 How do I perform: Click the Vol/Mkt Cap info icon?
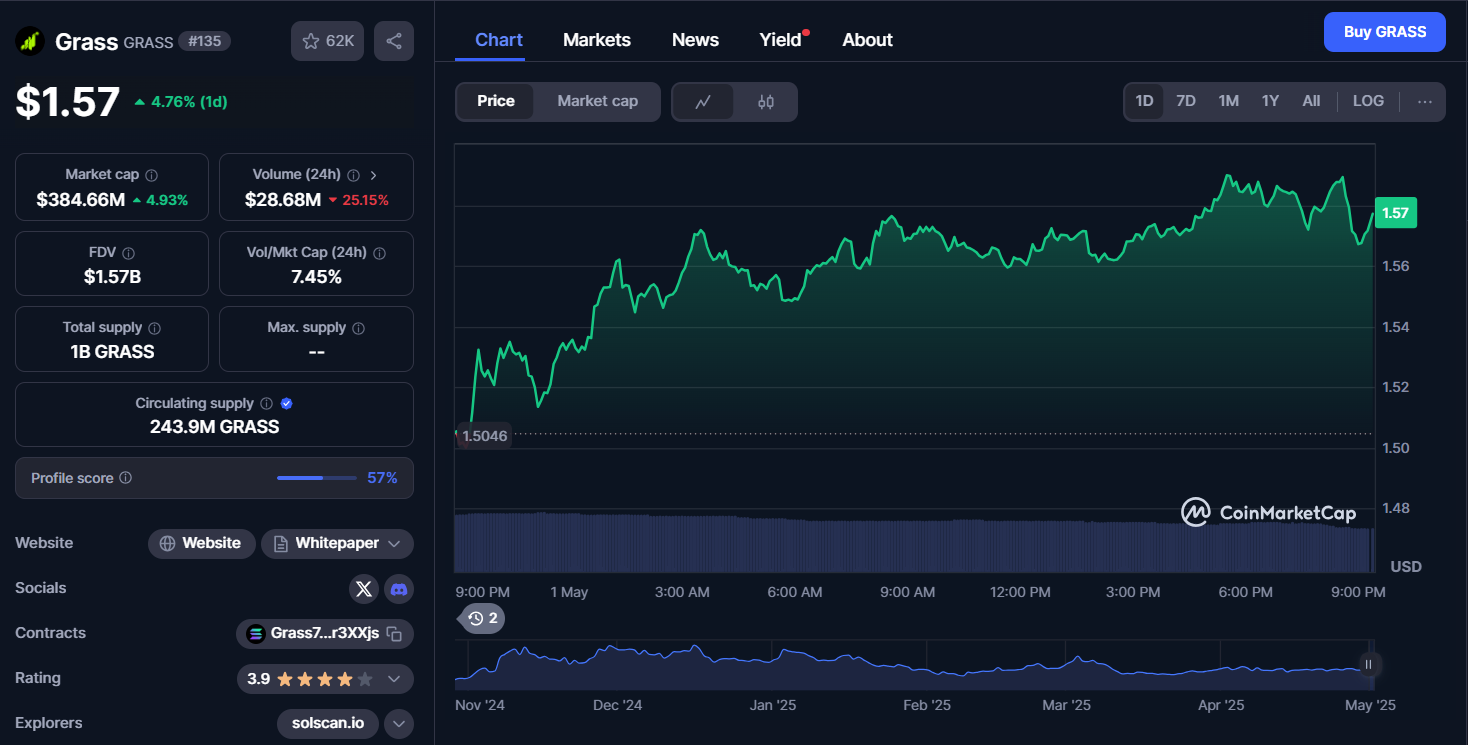(x=379, y=253)
